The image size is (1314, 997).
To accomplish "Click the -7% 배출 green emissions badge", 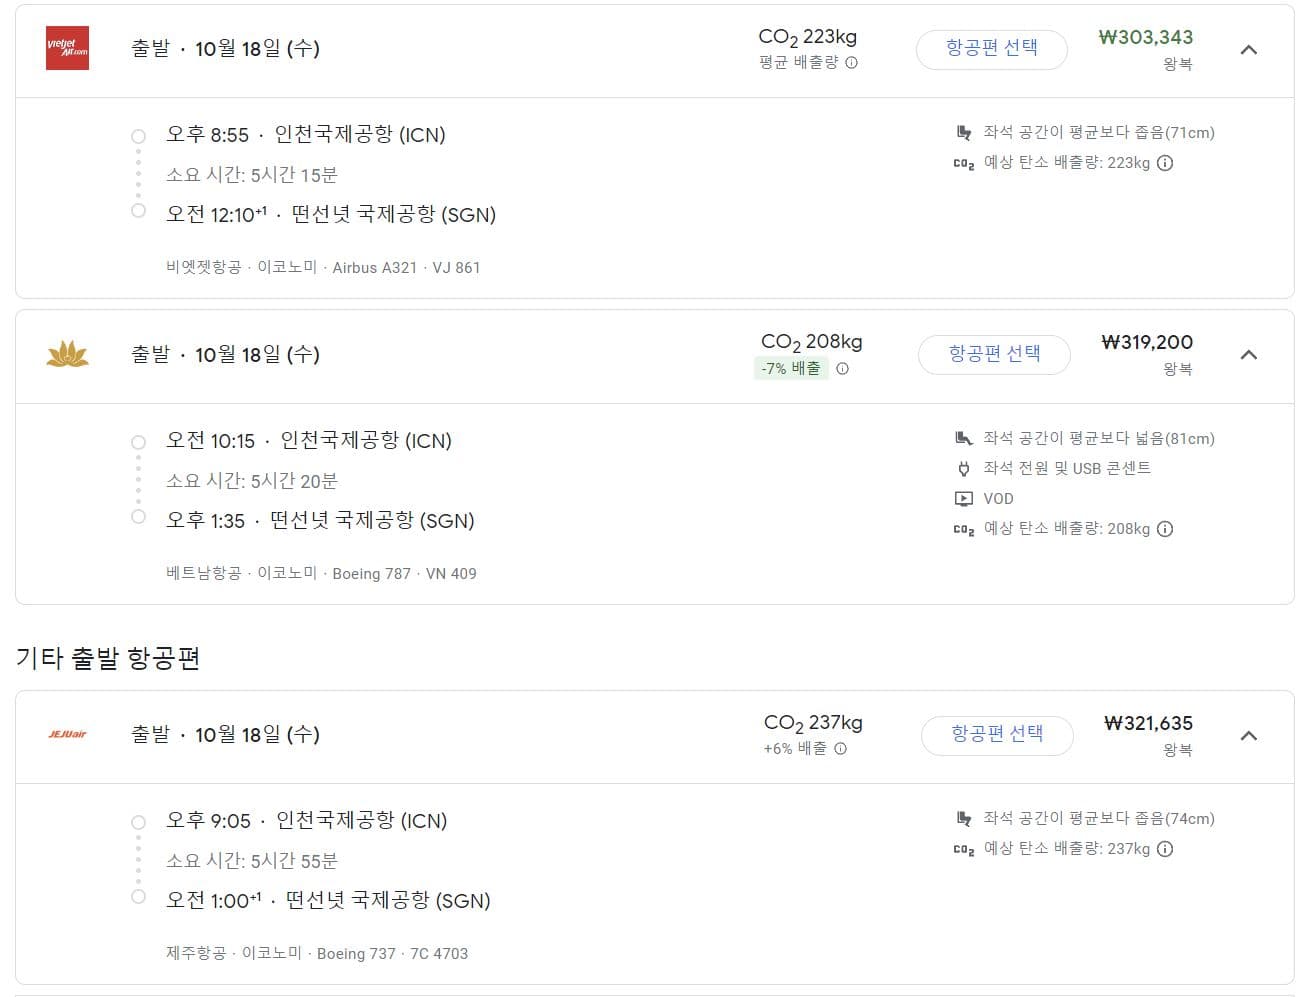I will coord(790,368).
